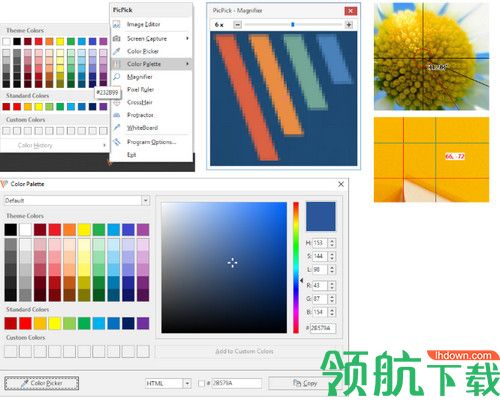
Task: Click first empty custom color box in popup
Action: (6, 131)
